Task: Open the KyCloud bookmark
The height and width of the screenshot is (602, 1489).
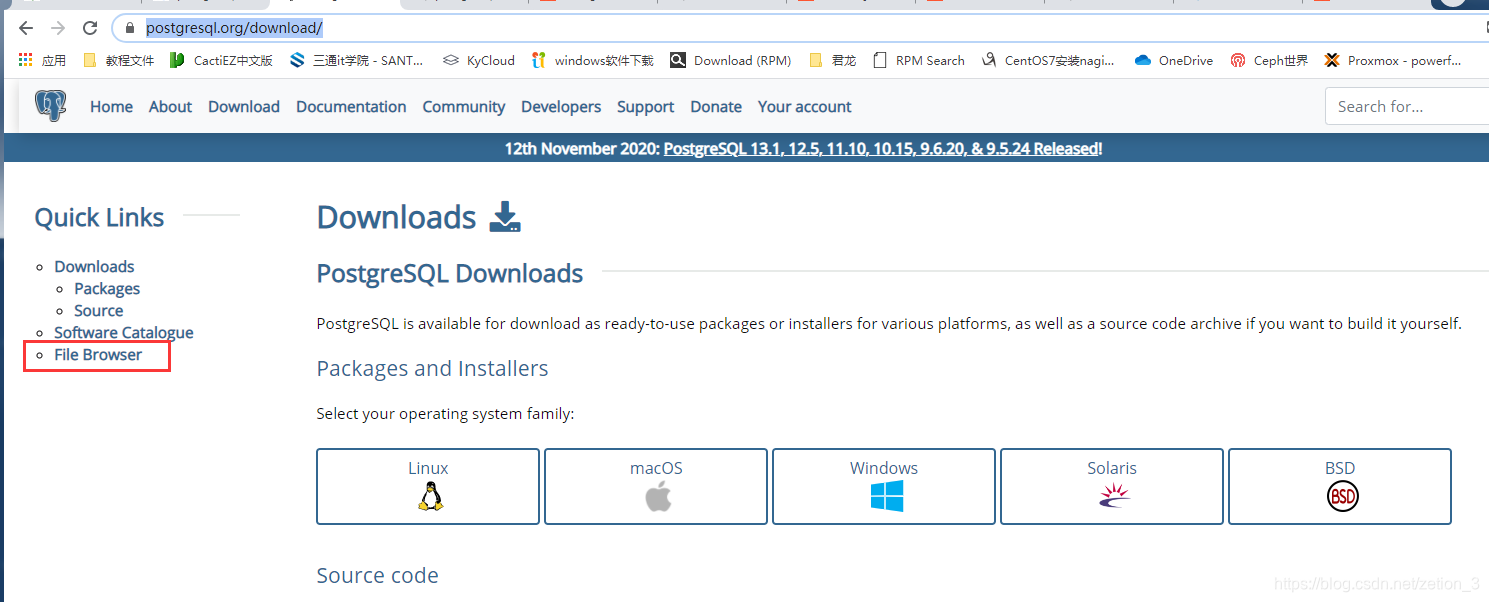Action: 479,60
